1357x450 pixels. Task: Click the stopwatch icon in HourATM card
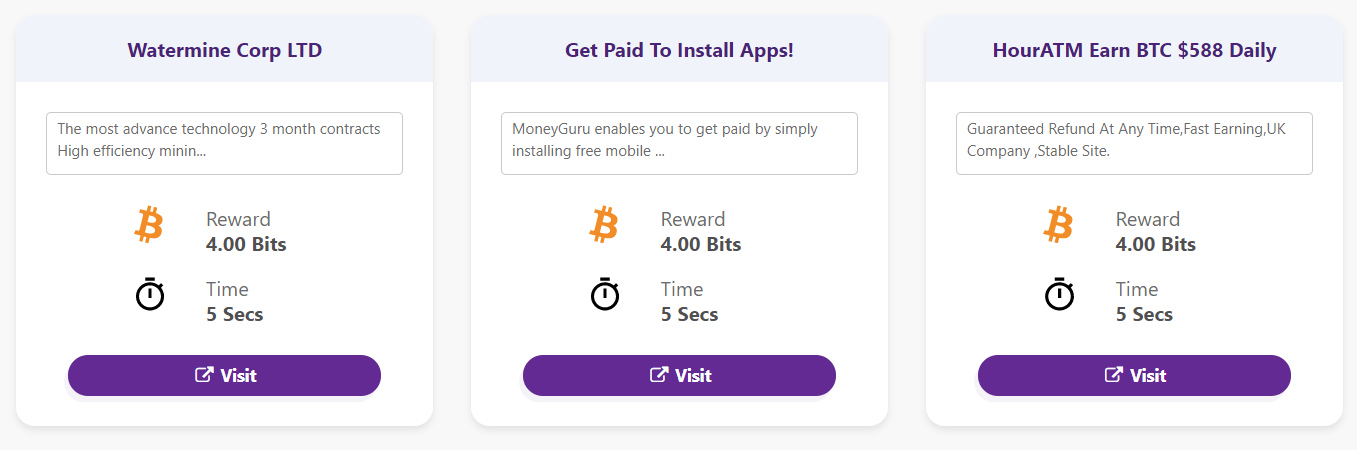1059,294
